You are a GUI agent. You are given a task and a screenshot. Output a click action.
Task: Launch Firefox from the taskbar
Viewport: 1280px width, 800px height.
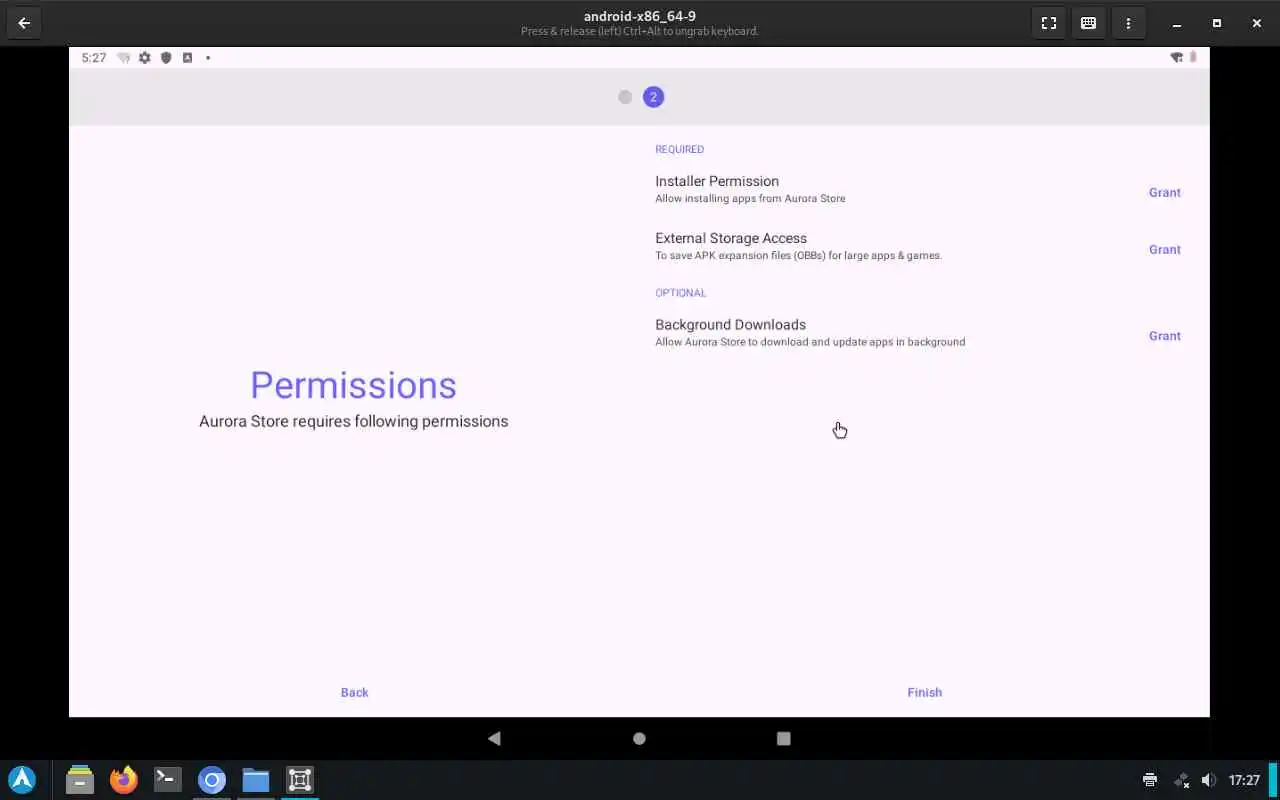click(x=124, y=780)
